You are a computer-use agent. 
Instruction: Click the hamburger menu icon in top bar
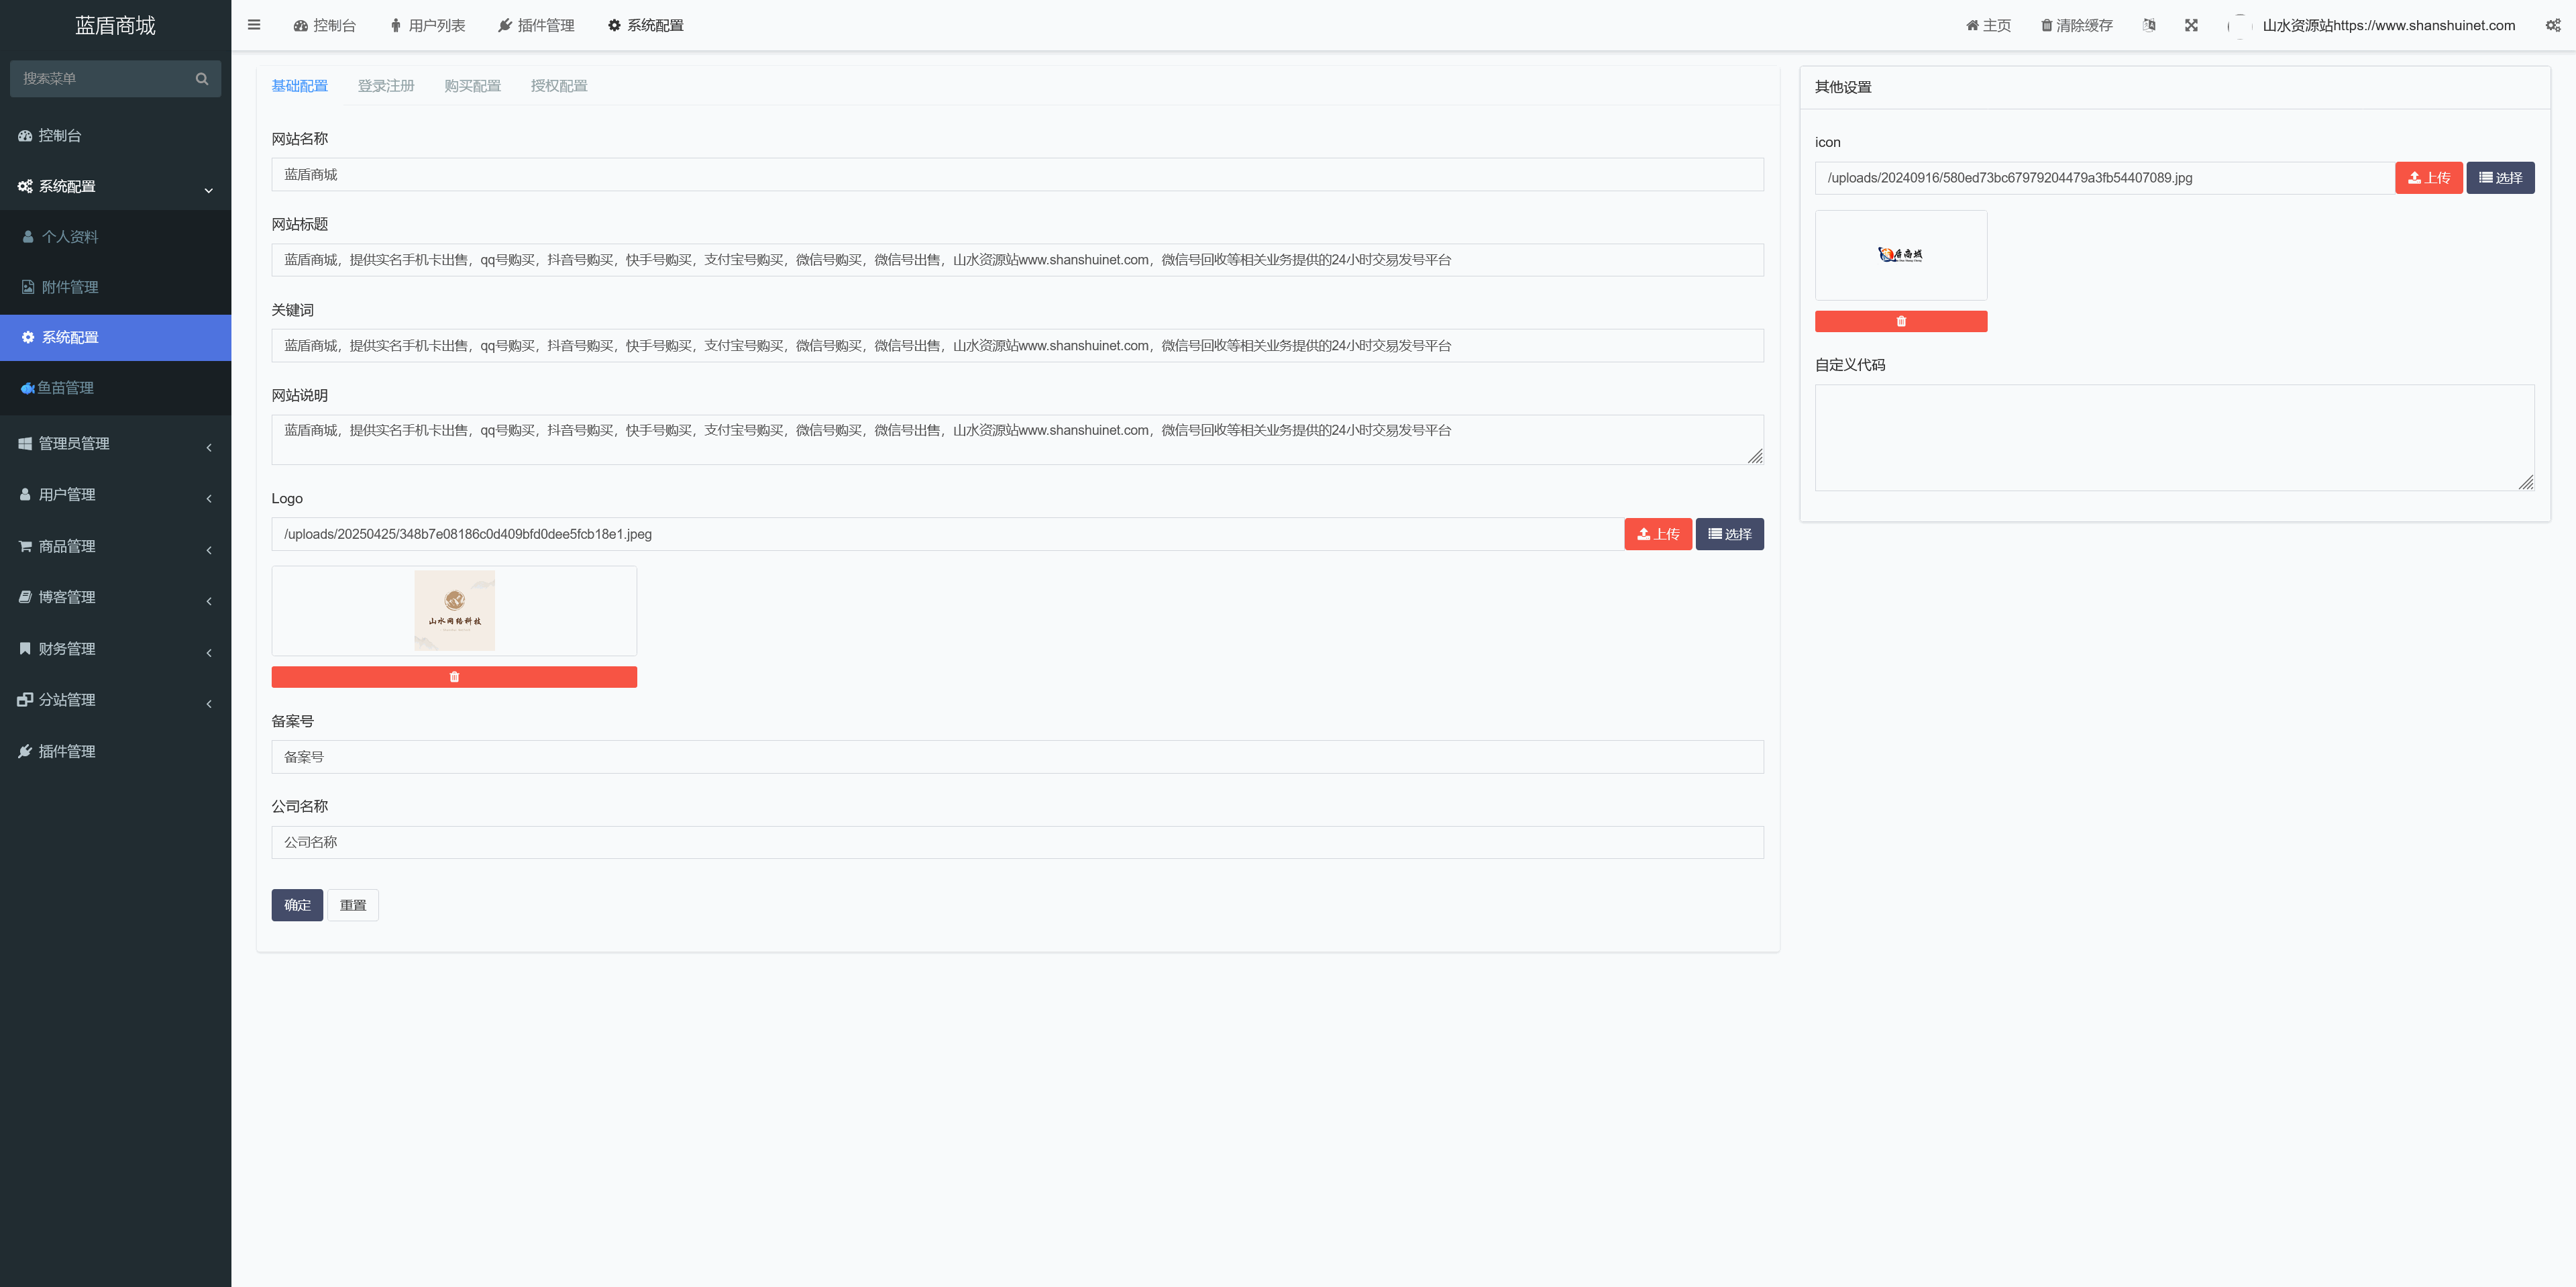point(253,25)
